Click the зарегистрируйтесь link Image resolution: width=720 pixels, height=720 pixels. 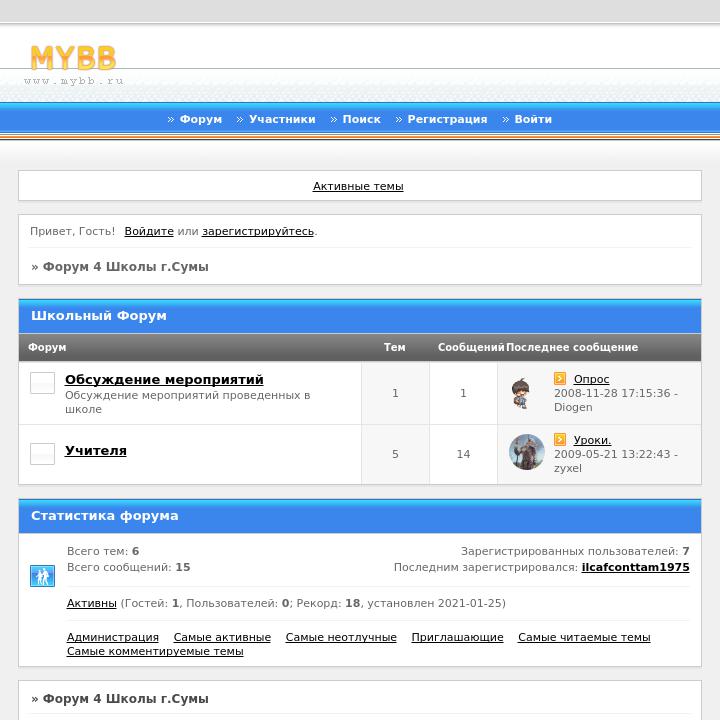pyautogui.click(x=258, y=231)
